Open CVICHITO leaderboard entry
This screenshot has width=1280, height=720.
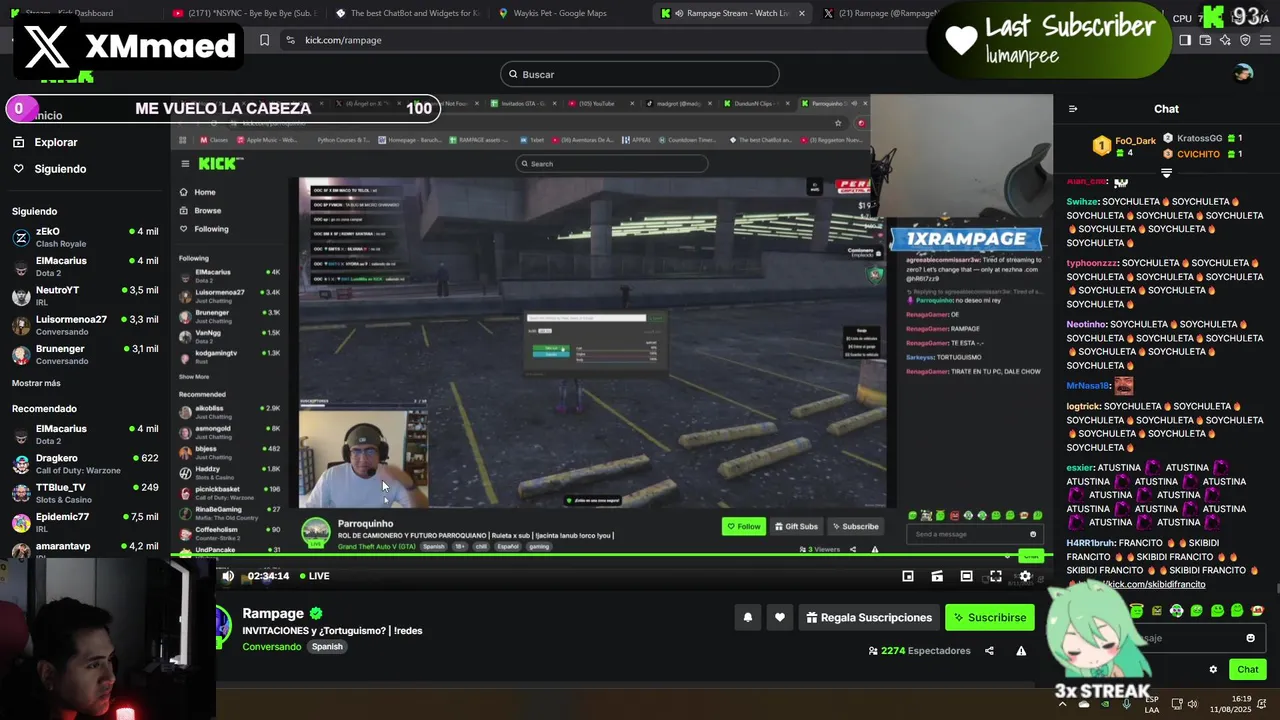point(1202,154)
